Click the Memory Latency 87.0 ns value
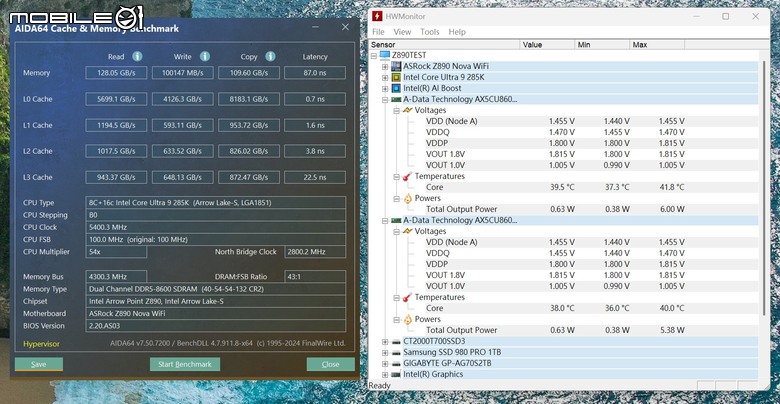The height and width of the screenshot is (404, 780). point(315,73)
